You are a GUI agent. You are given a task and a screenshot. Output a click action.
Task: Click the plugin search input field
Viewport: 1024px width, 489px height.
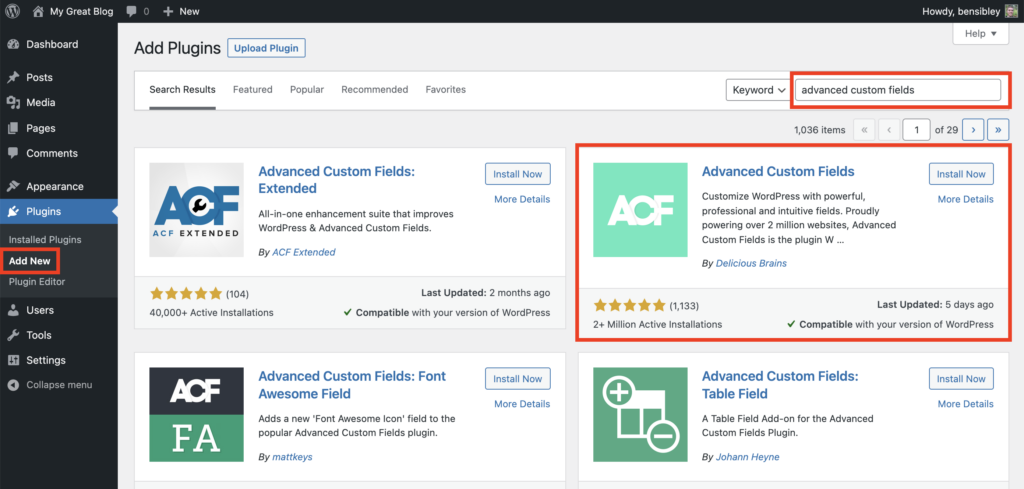click(x=898, y=90)
